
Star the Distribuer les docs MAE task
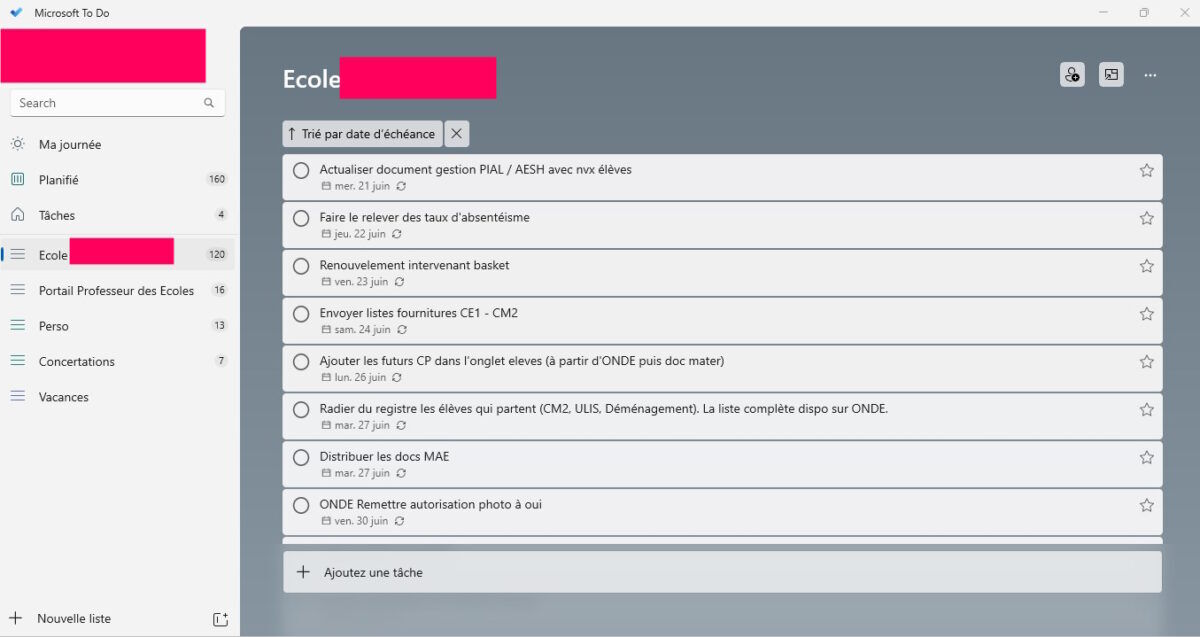coord(1147,457)
